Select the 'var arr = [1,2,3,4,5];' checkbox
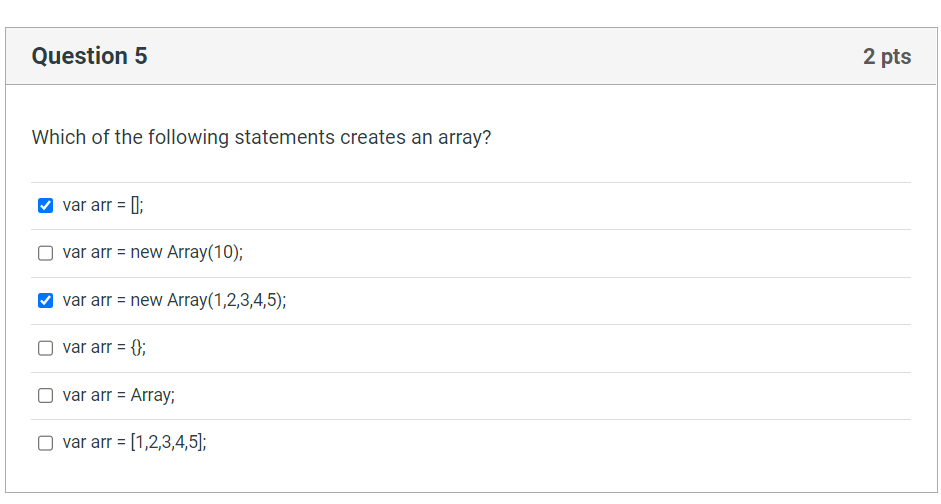 click(46, 443)
